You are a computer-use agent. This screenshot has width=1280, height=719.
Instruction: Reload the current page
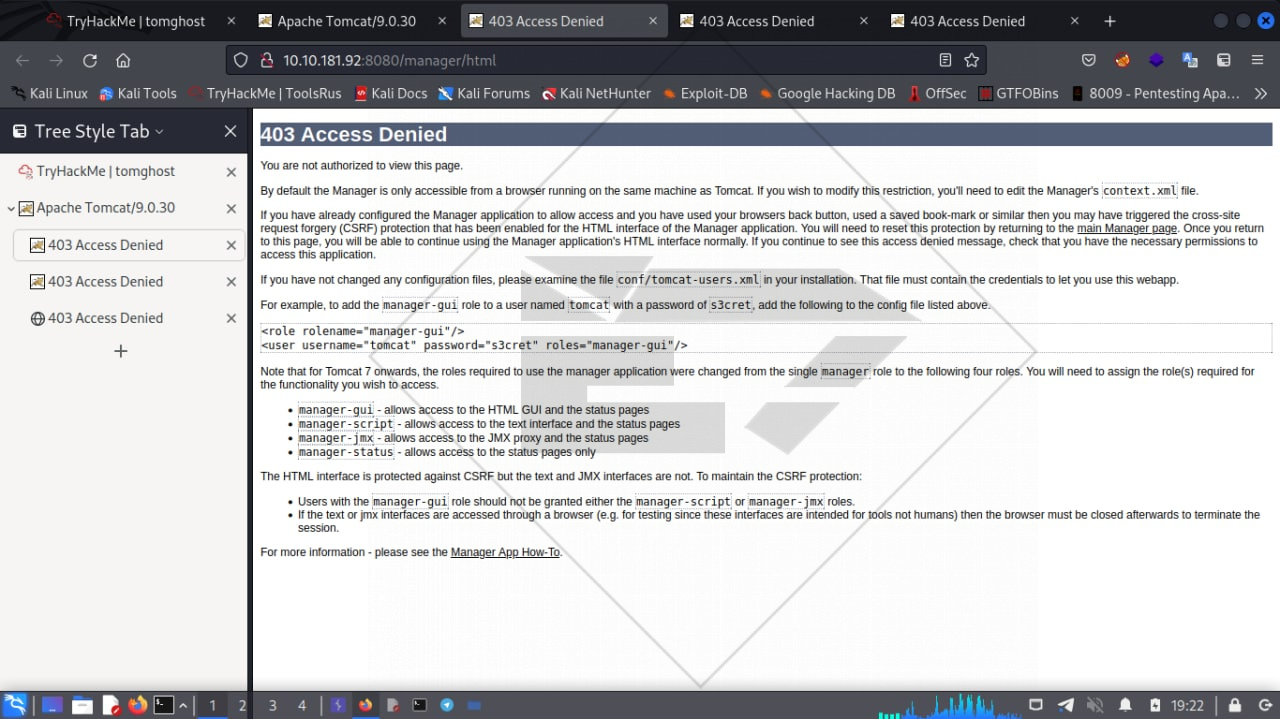point(90,60)
